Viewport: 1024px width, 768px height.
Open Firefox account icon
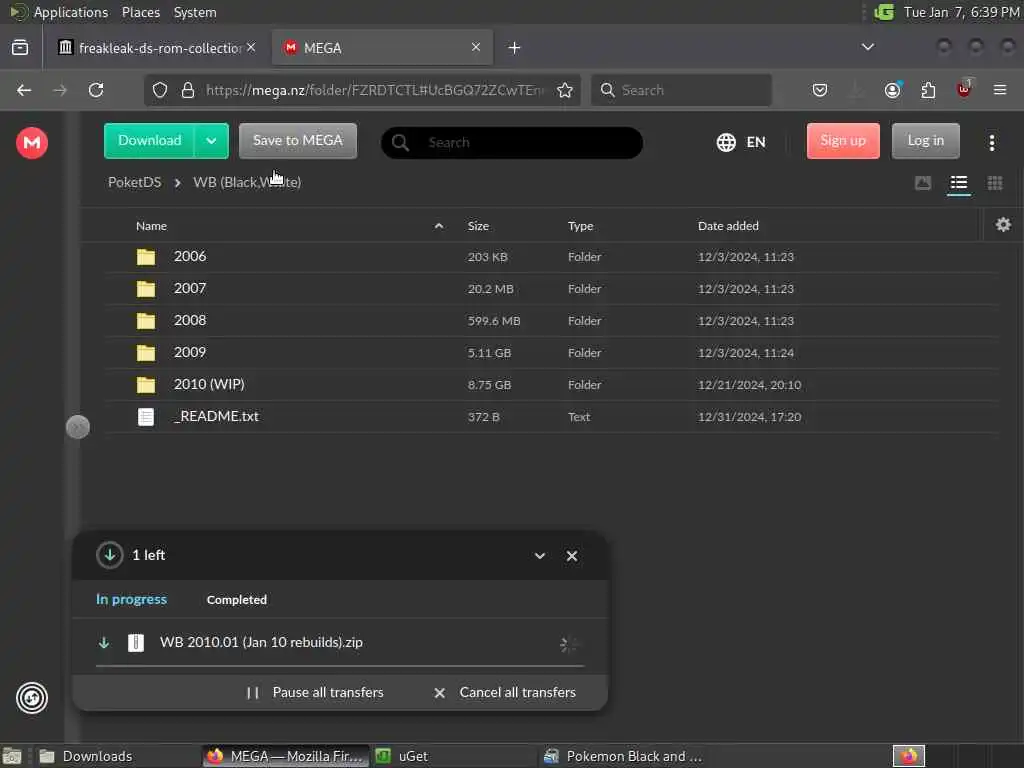(x=892, y=90)
